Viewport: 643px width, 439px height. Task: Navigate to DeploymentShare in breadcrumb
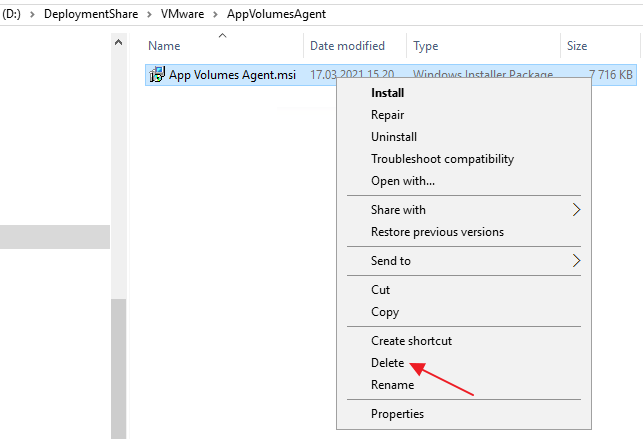coord(98,15)
